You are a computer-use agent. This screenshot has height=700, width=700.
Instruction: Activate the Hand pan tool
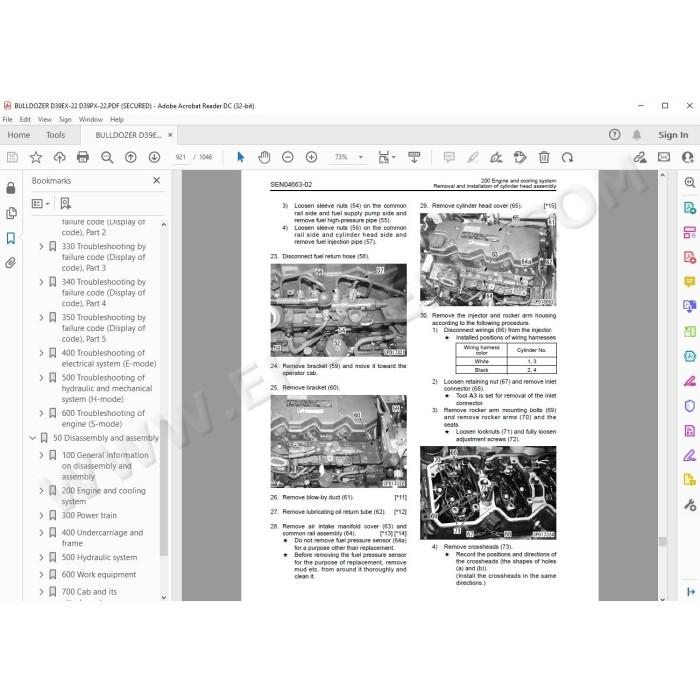coord(264,157)
